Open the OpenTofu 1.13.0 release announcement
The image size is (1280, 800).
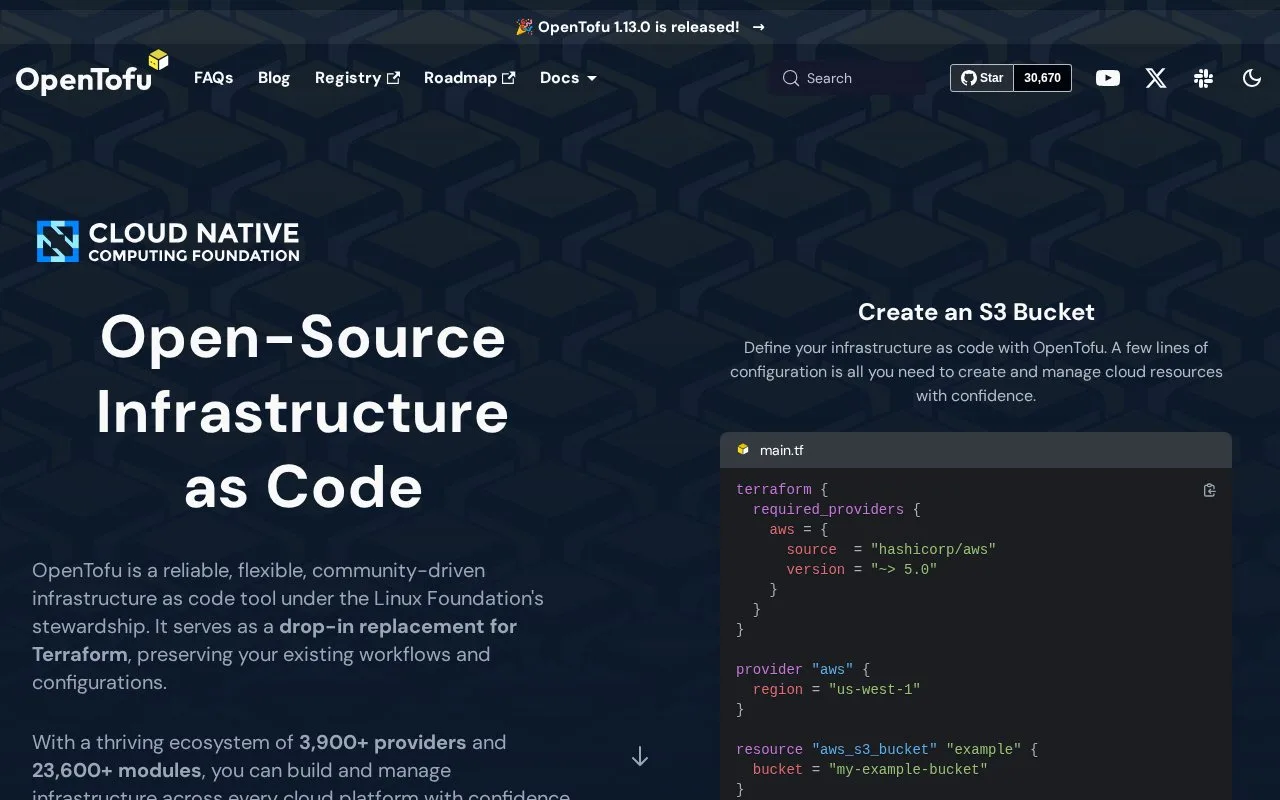coord(639,27)
